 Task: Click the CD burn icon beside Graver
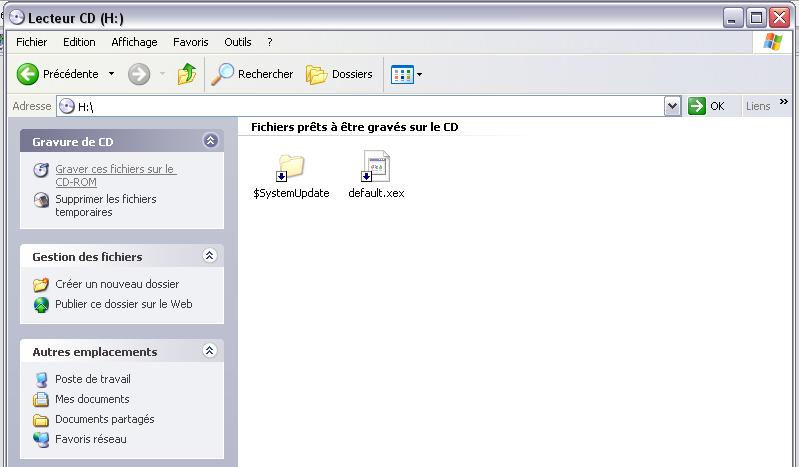(41, 170)
